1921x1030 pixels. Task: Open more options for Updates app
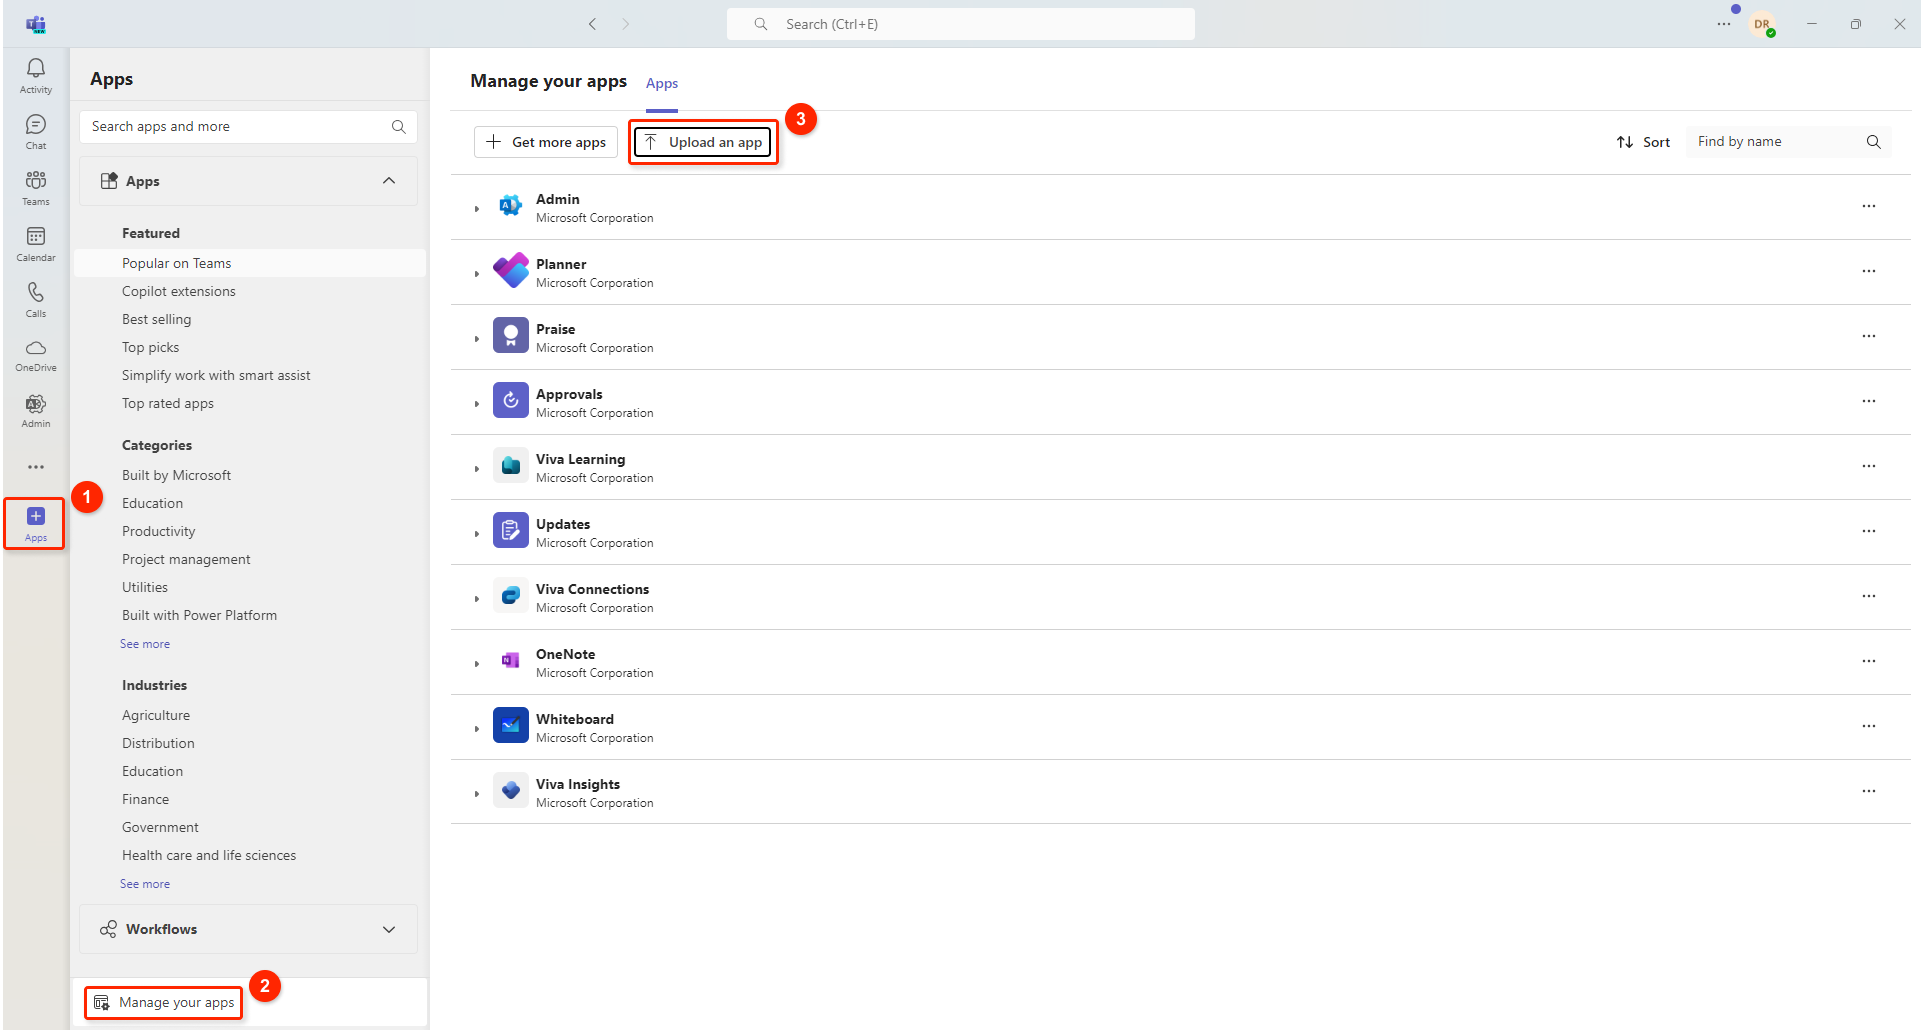(1868, 531)
